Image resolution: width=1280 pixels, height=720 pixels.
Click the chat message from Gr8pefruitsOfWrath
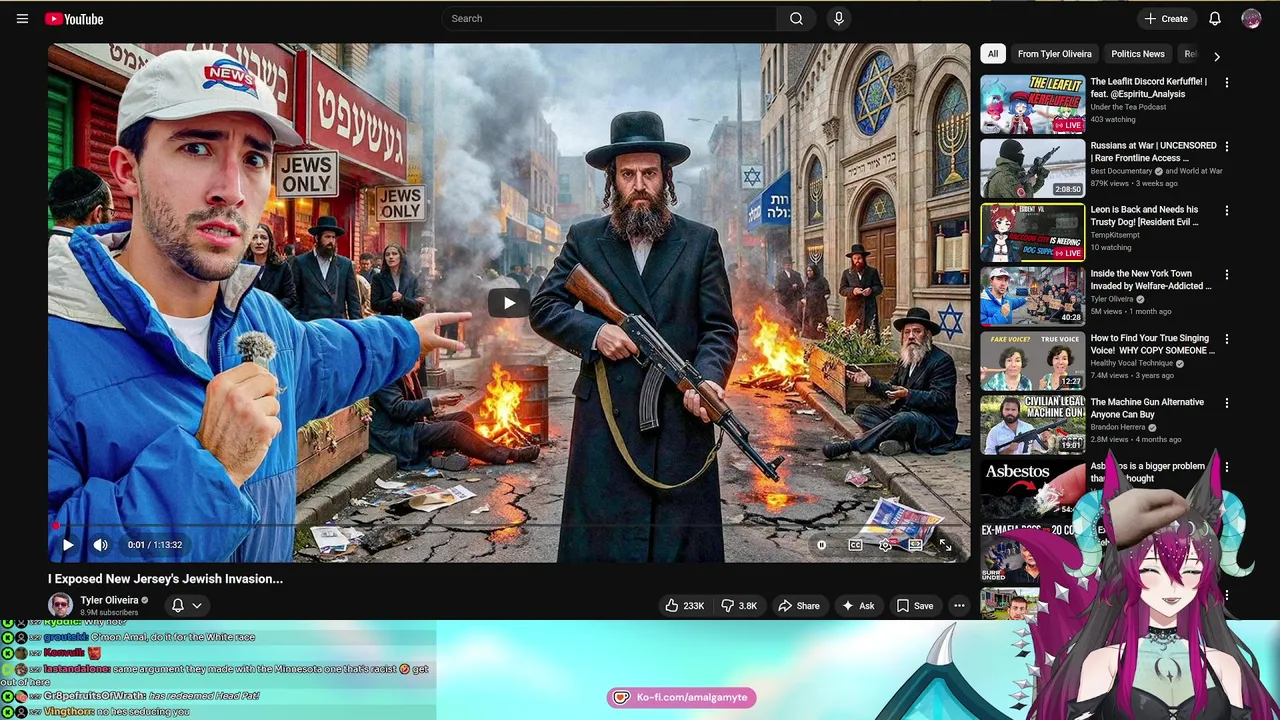[x=130, y=695]
